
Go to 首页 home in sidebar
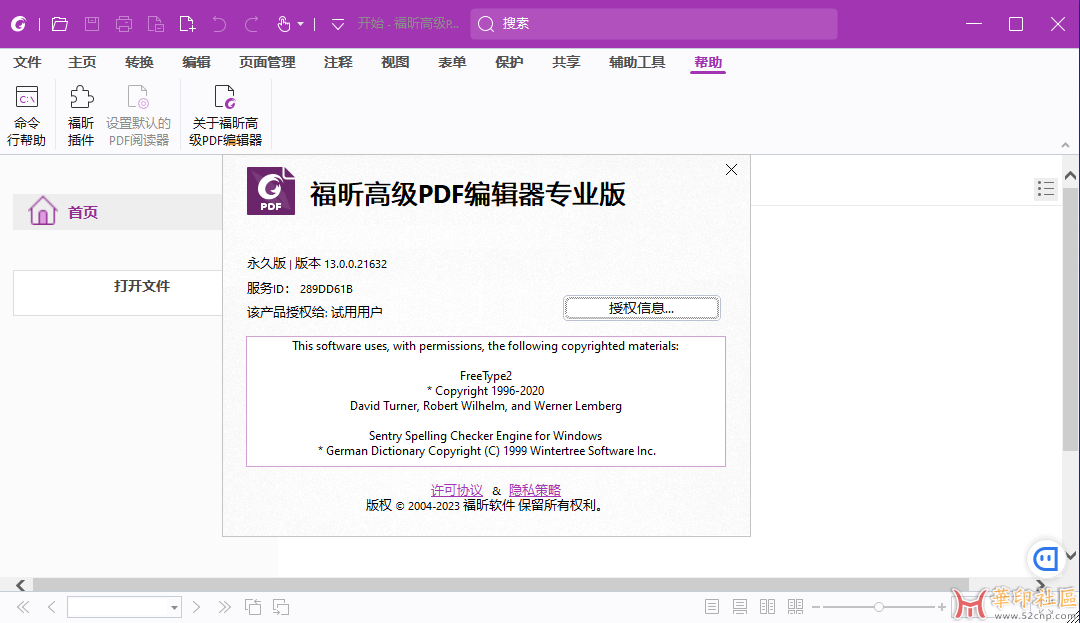tap(118, 212)
